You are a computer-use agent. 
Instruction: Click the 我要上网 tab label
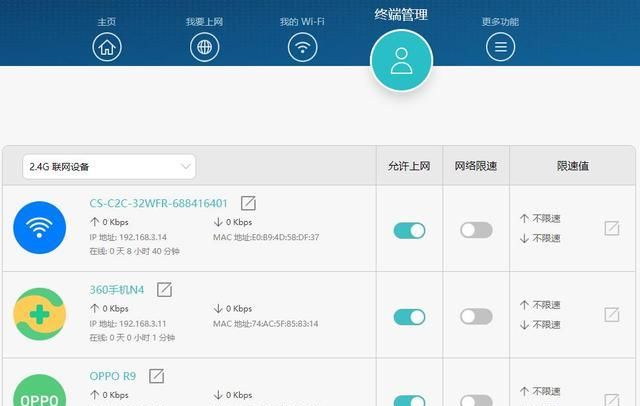point(204,22)
